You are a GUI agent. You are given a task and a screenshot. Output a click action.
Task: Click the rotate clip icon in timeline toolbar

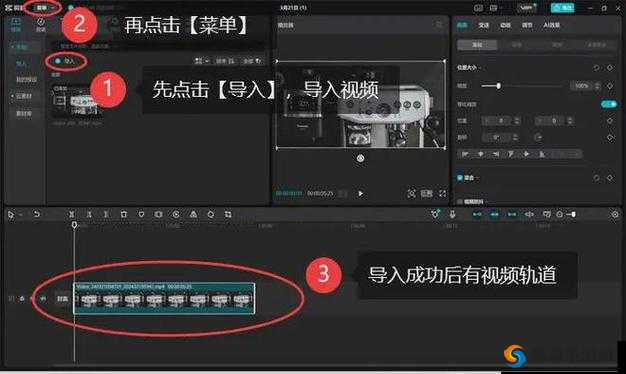pyautogui.click(x=211, y=214)
